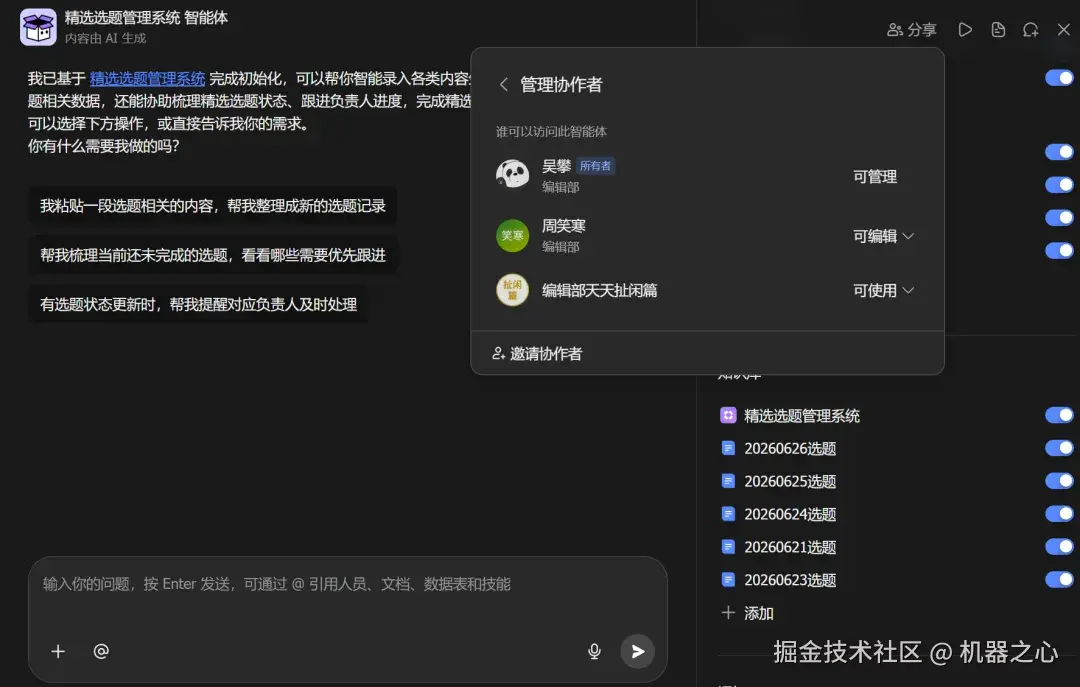Open the 20260624选题 knowledge item
The image size is (1080, 687).
790,514
